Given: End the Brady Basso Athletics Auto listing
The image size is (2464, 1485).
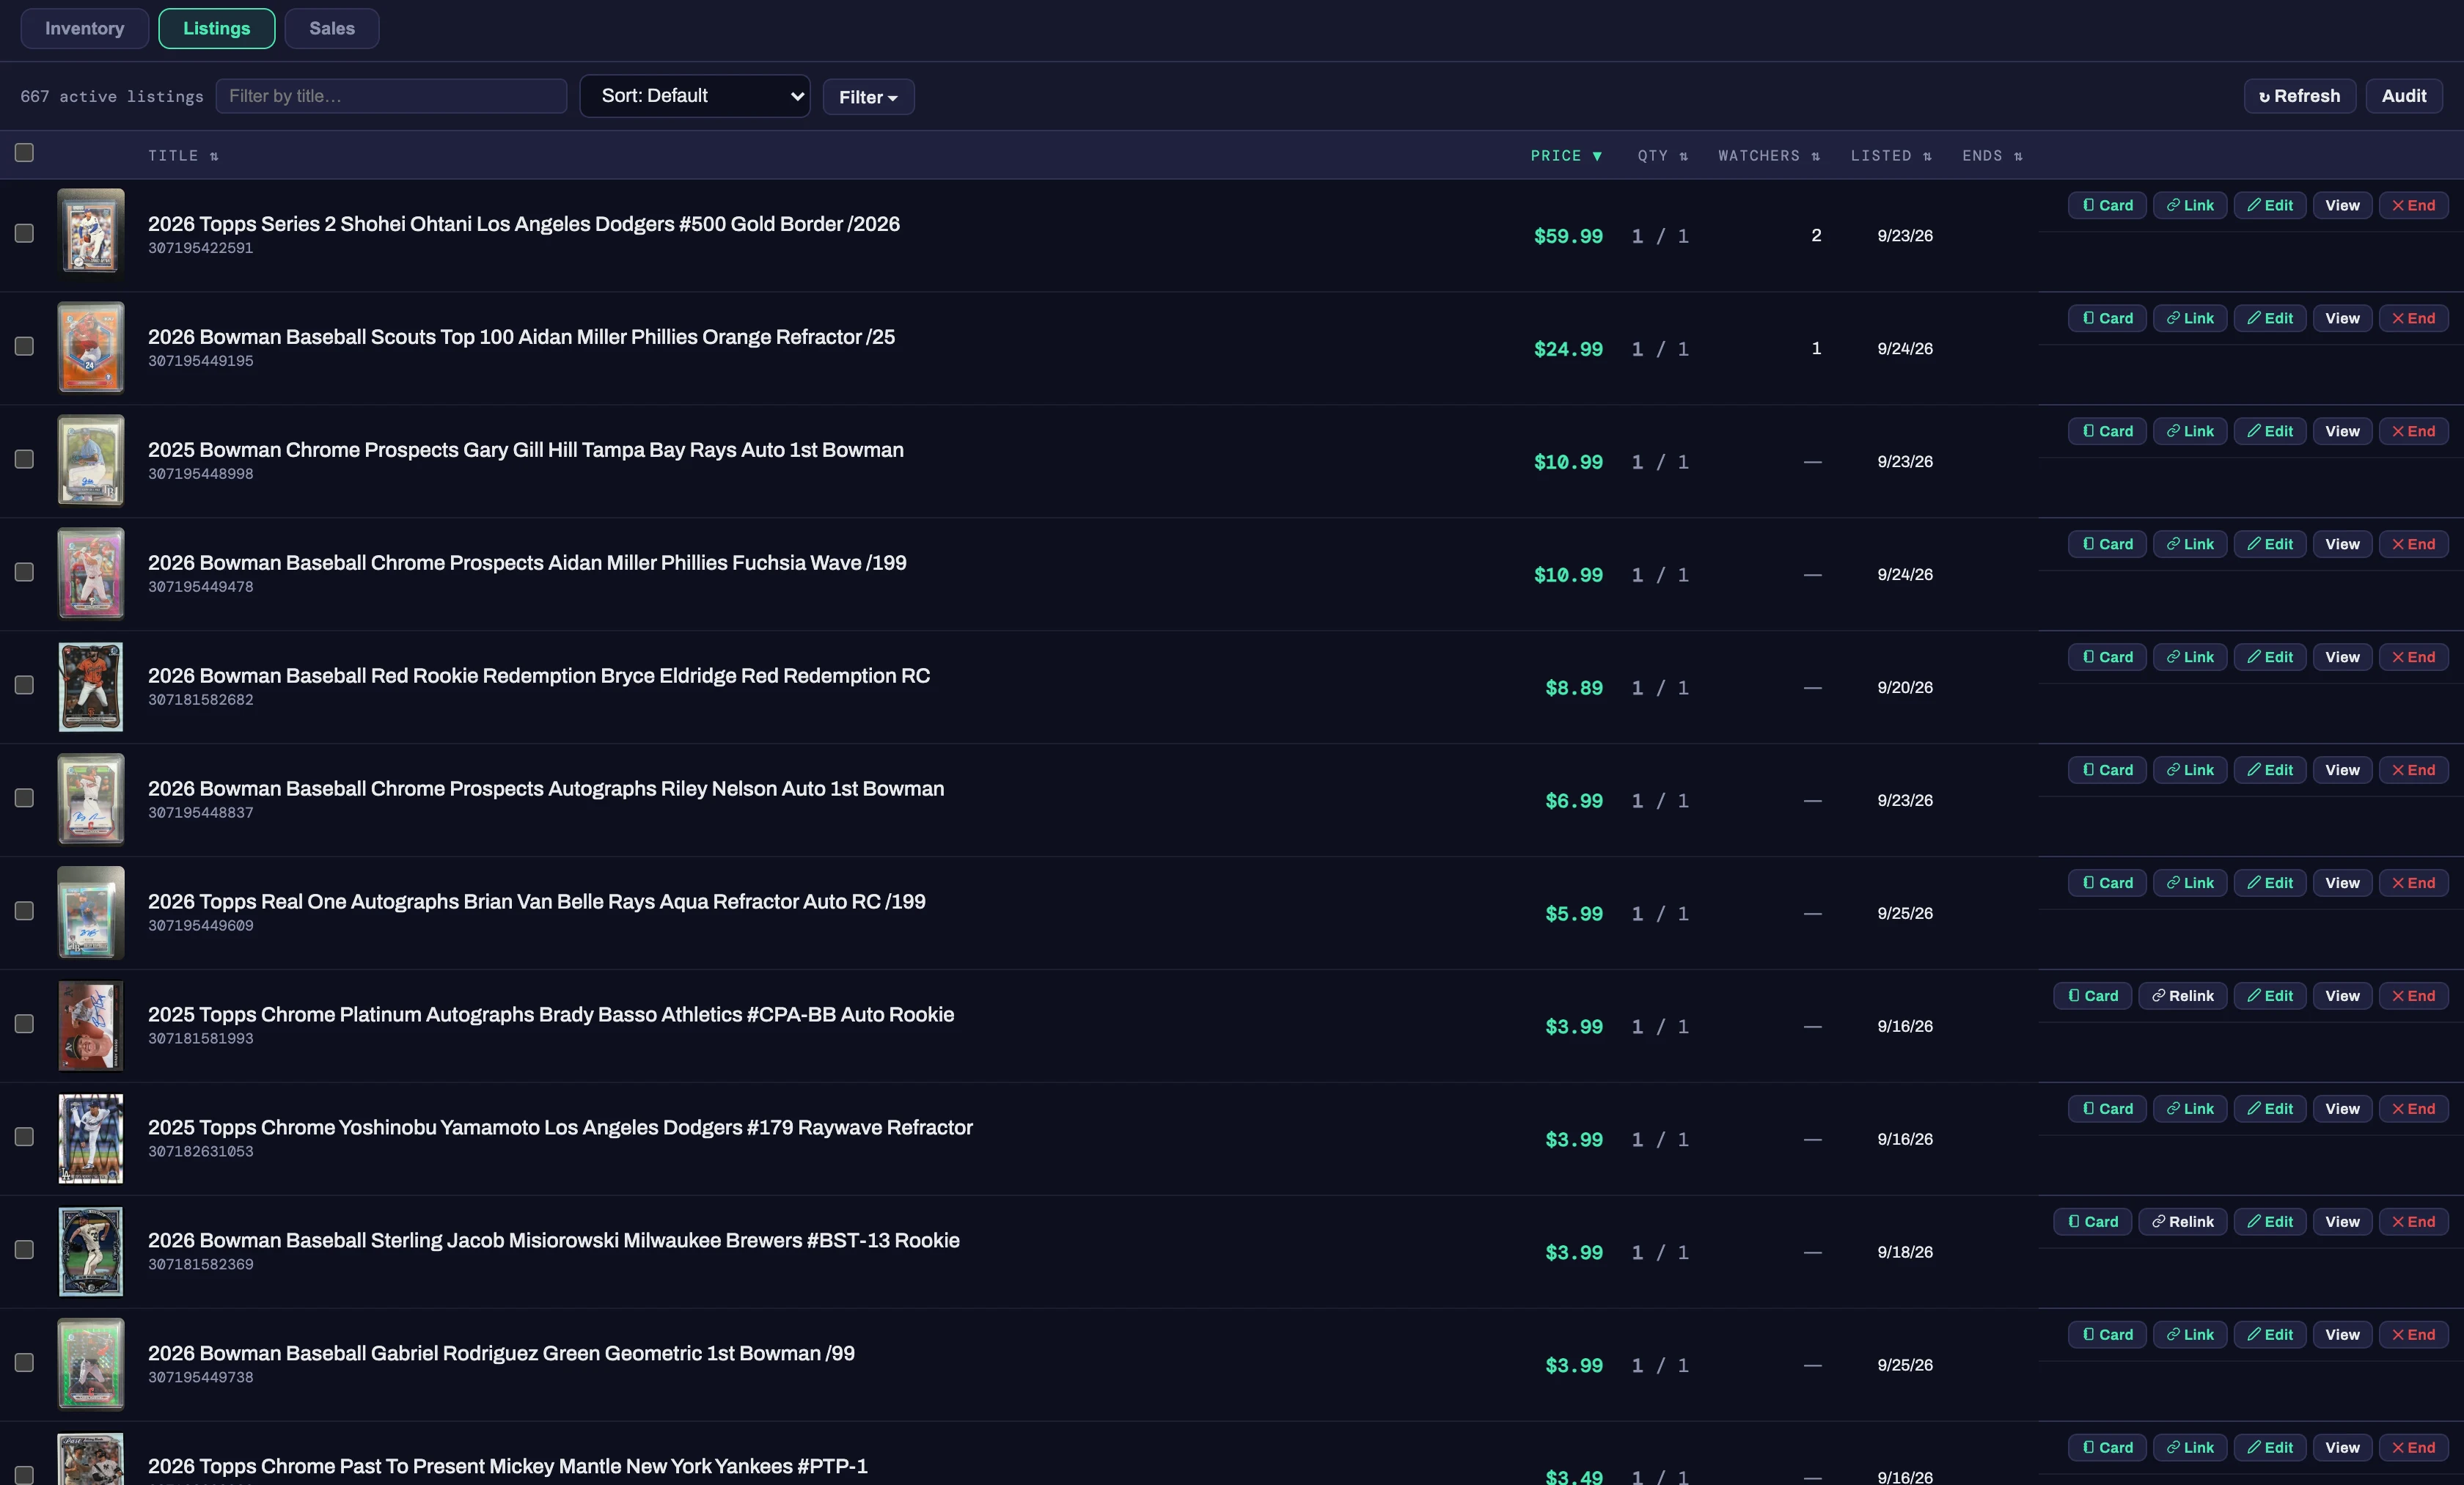Looking at the screenshot, I should click(2413, 996).
